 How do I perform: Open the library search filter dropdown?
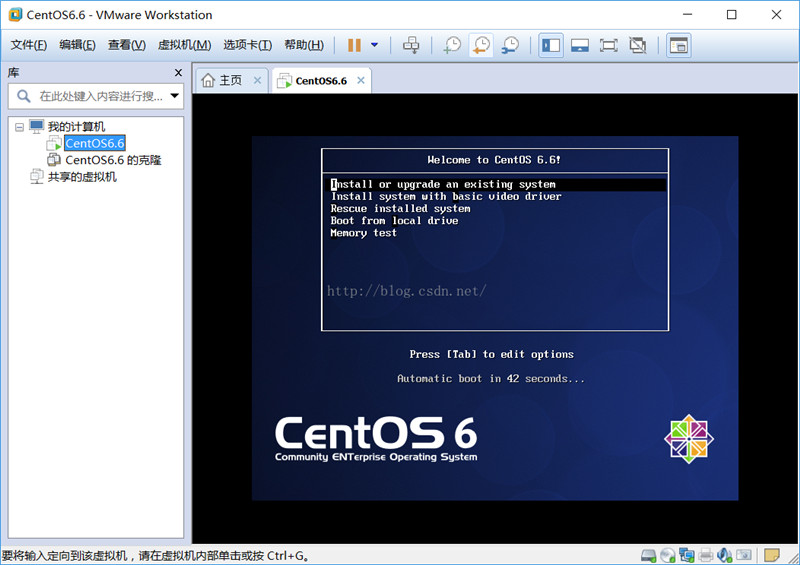click(x=174, y=96)
